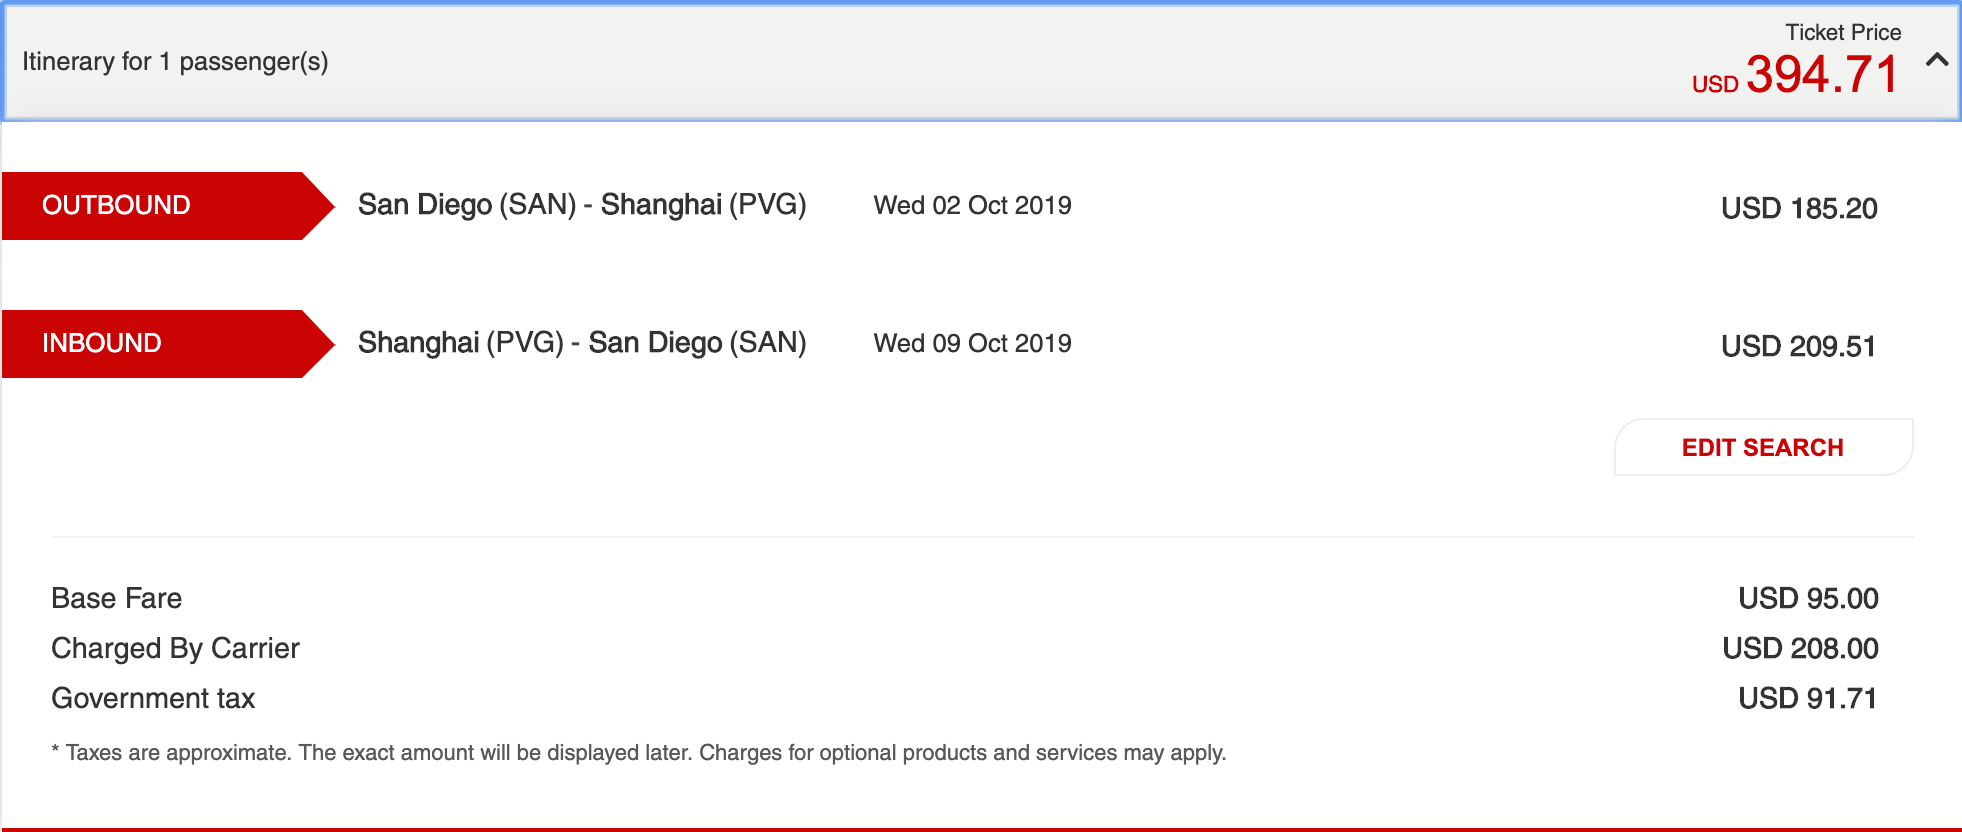Click the Base Fare label

117,598
